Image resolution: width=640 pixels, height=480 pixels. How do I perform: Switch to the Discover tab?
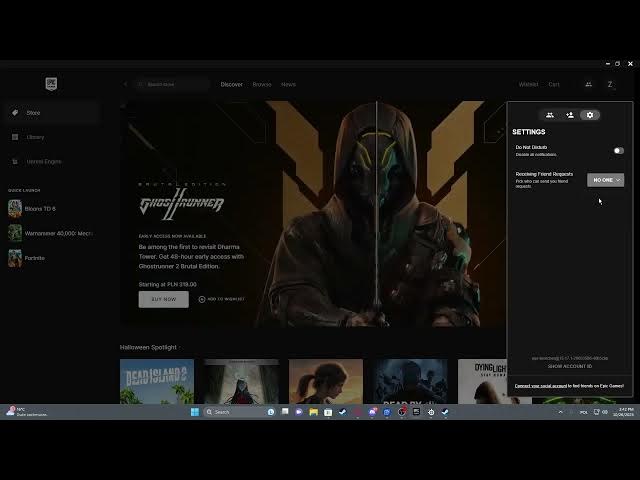[x=231, y=84]
